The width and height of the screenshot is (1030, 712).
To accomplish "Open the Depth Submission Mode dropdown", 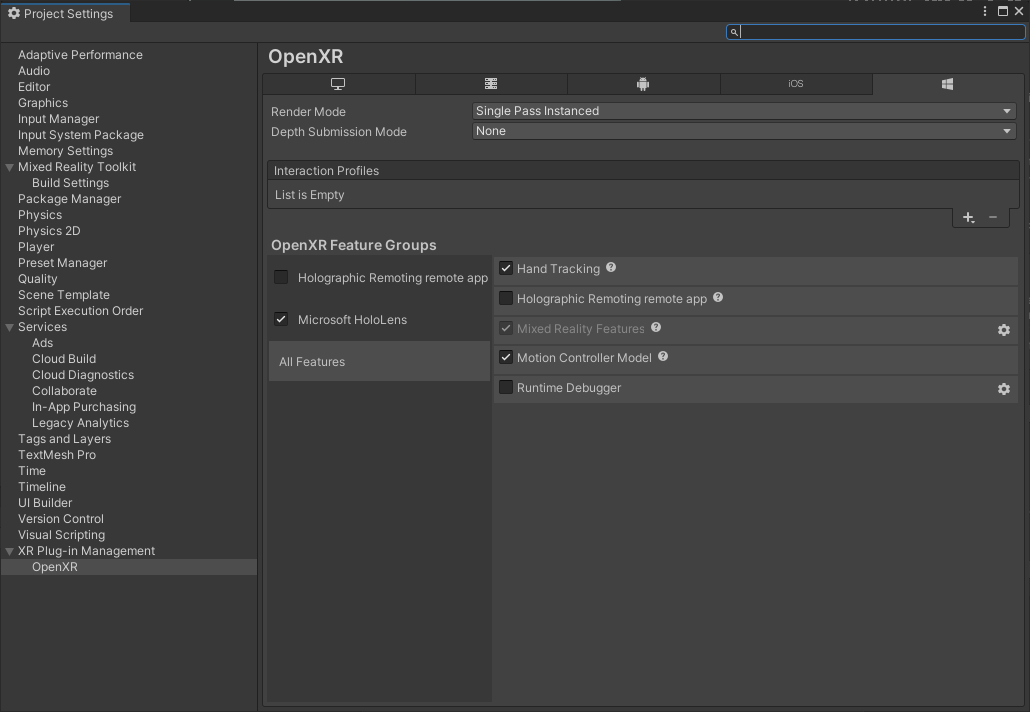I will point(743,131).
